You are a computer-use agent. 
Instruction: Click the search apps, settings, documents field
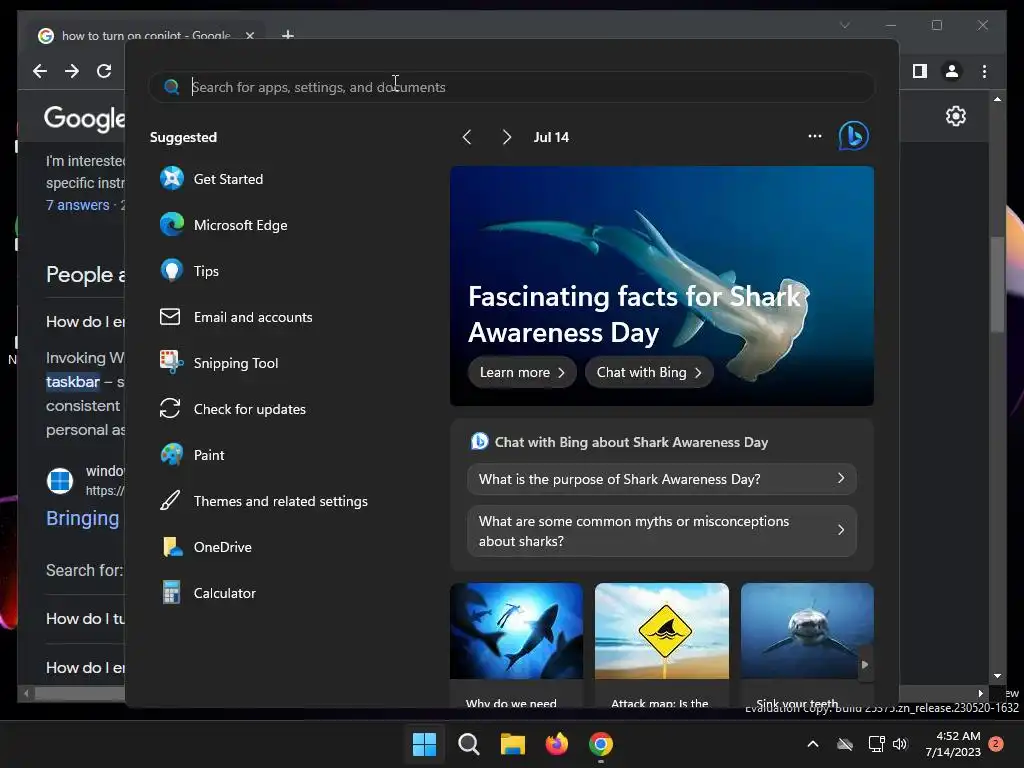pyautogui.click(x=511, y=87)
